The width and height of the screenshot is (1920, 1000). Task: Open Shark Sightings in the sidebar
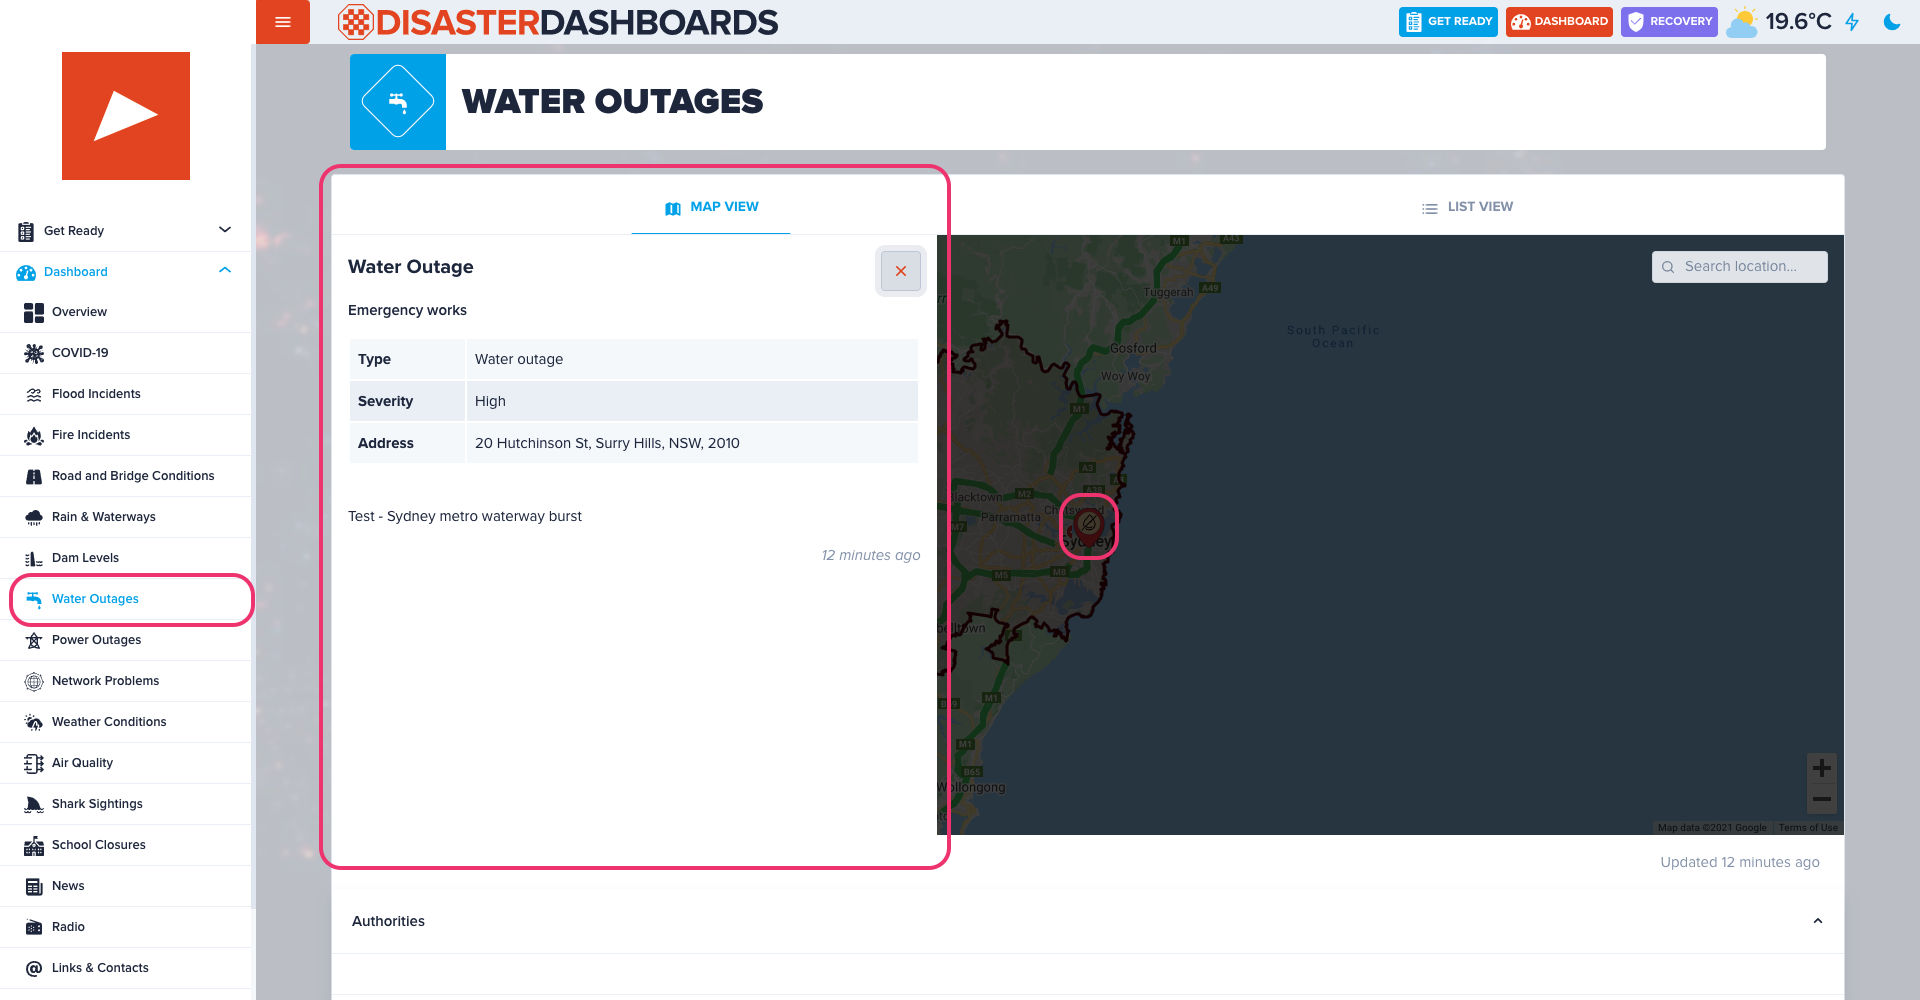97,804
